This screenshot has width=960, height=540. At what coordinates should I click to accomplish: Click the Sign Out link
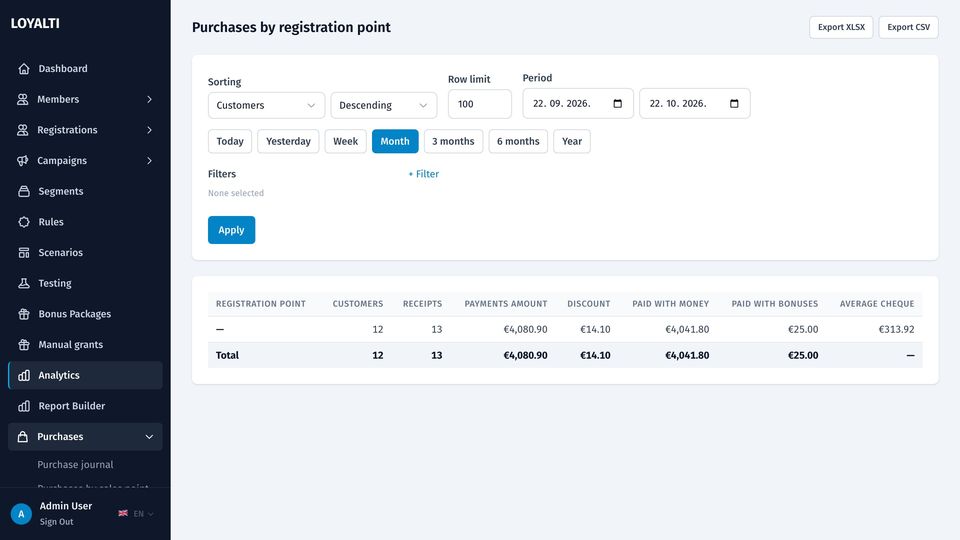click(x=56, y=522)
